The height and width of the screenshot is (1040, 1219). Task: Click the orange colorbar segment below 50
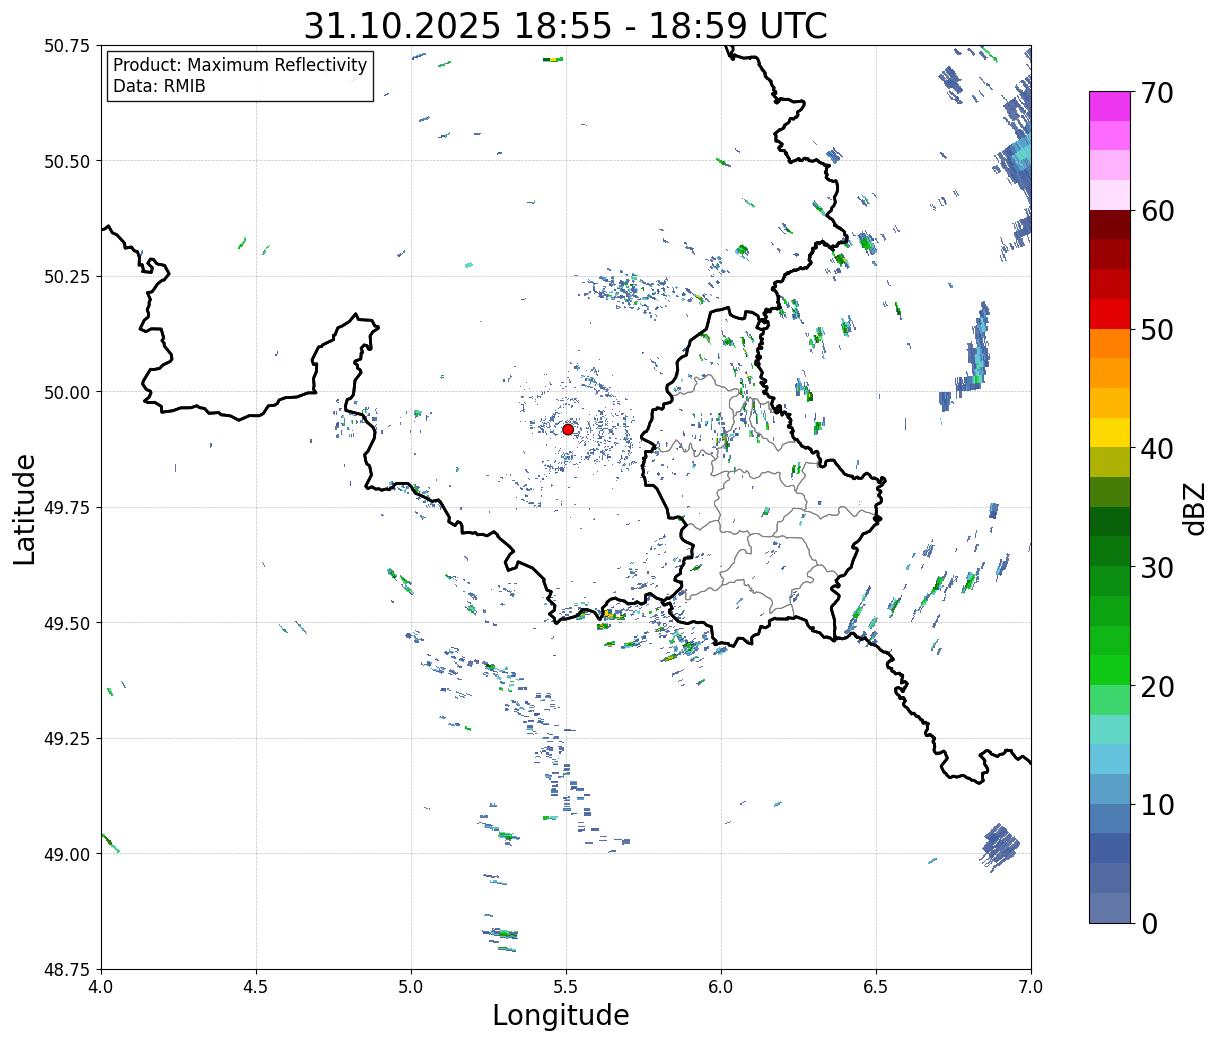(1109, 343)
